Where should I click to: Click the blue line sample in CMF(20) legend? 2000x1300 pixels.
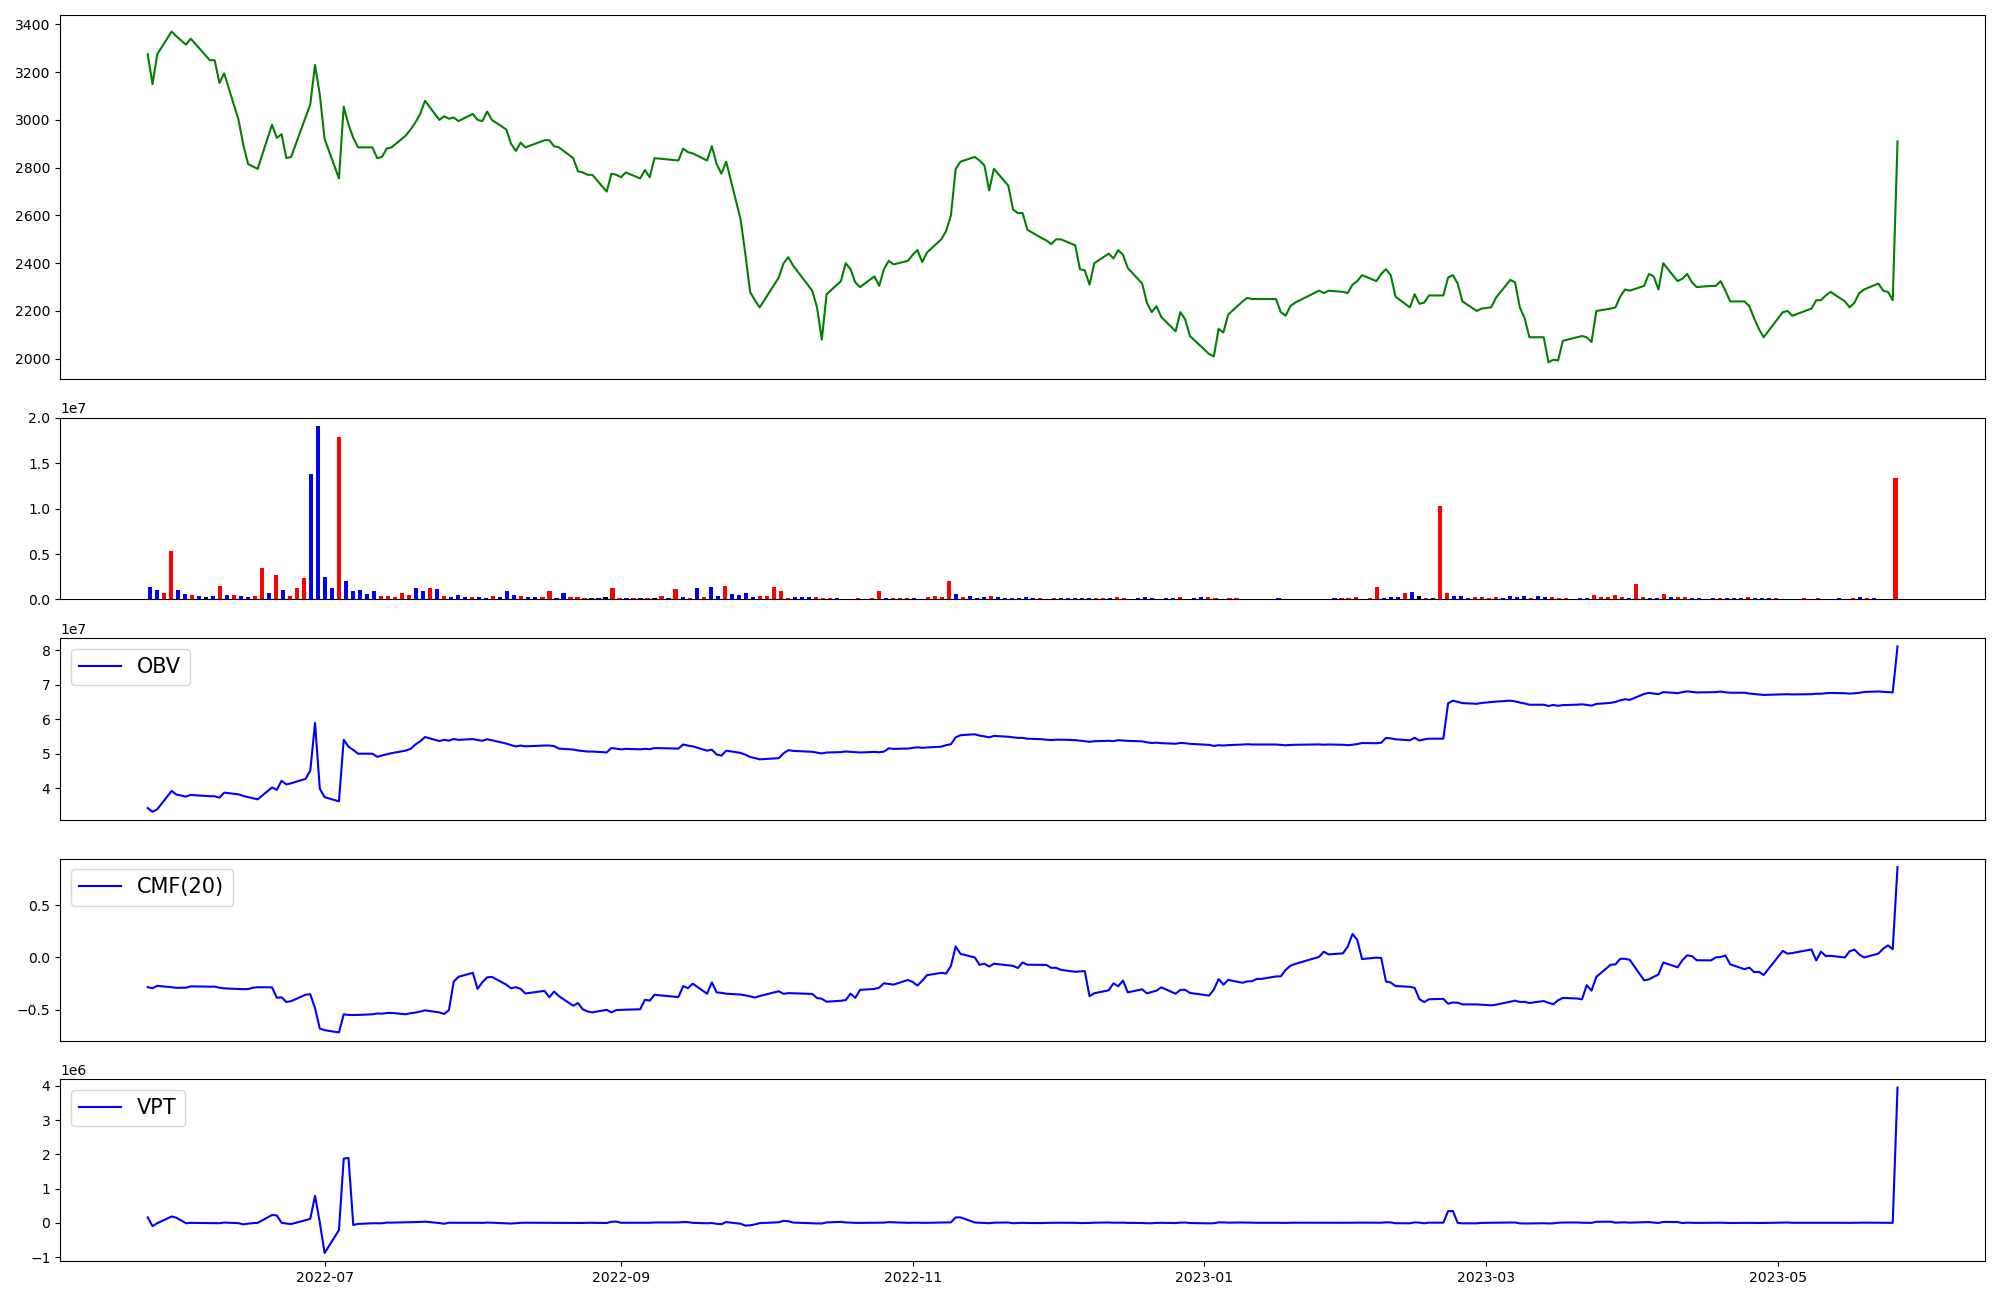tap(100, 887)
